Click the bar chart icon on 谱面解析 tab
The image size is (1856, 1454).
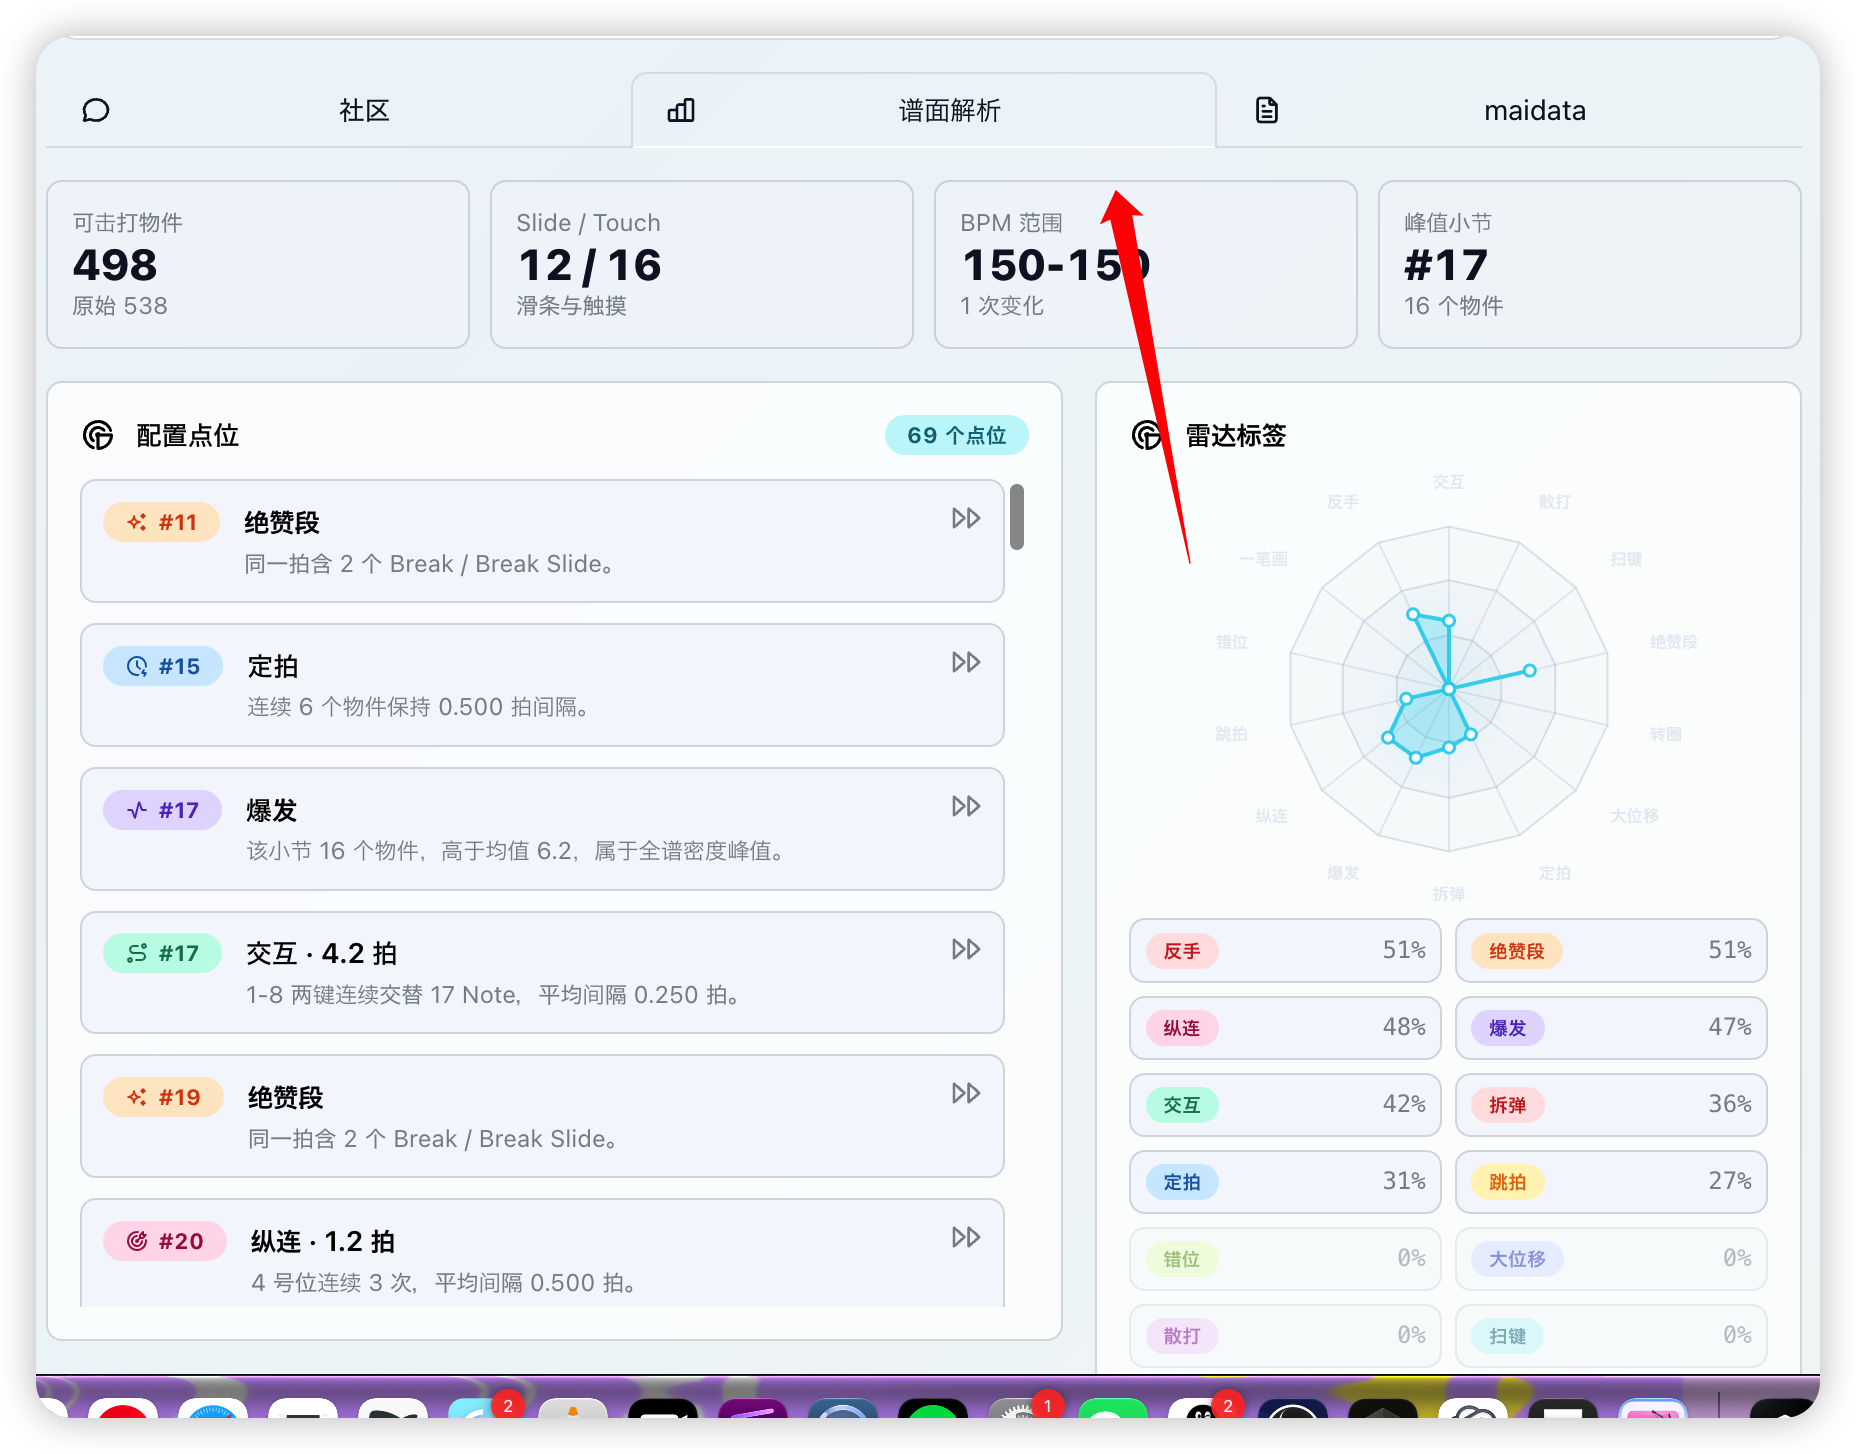681,110
